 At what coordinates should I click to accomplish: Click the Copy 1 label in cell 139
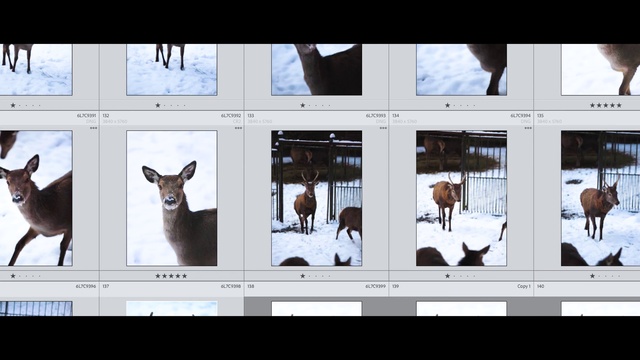(x=524, y=287)
